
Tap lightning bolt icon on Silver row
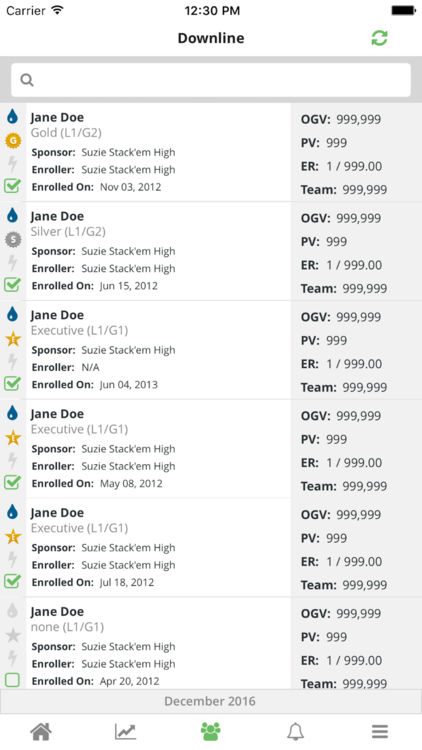tap(13, 263)
